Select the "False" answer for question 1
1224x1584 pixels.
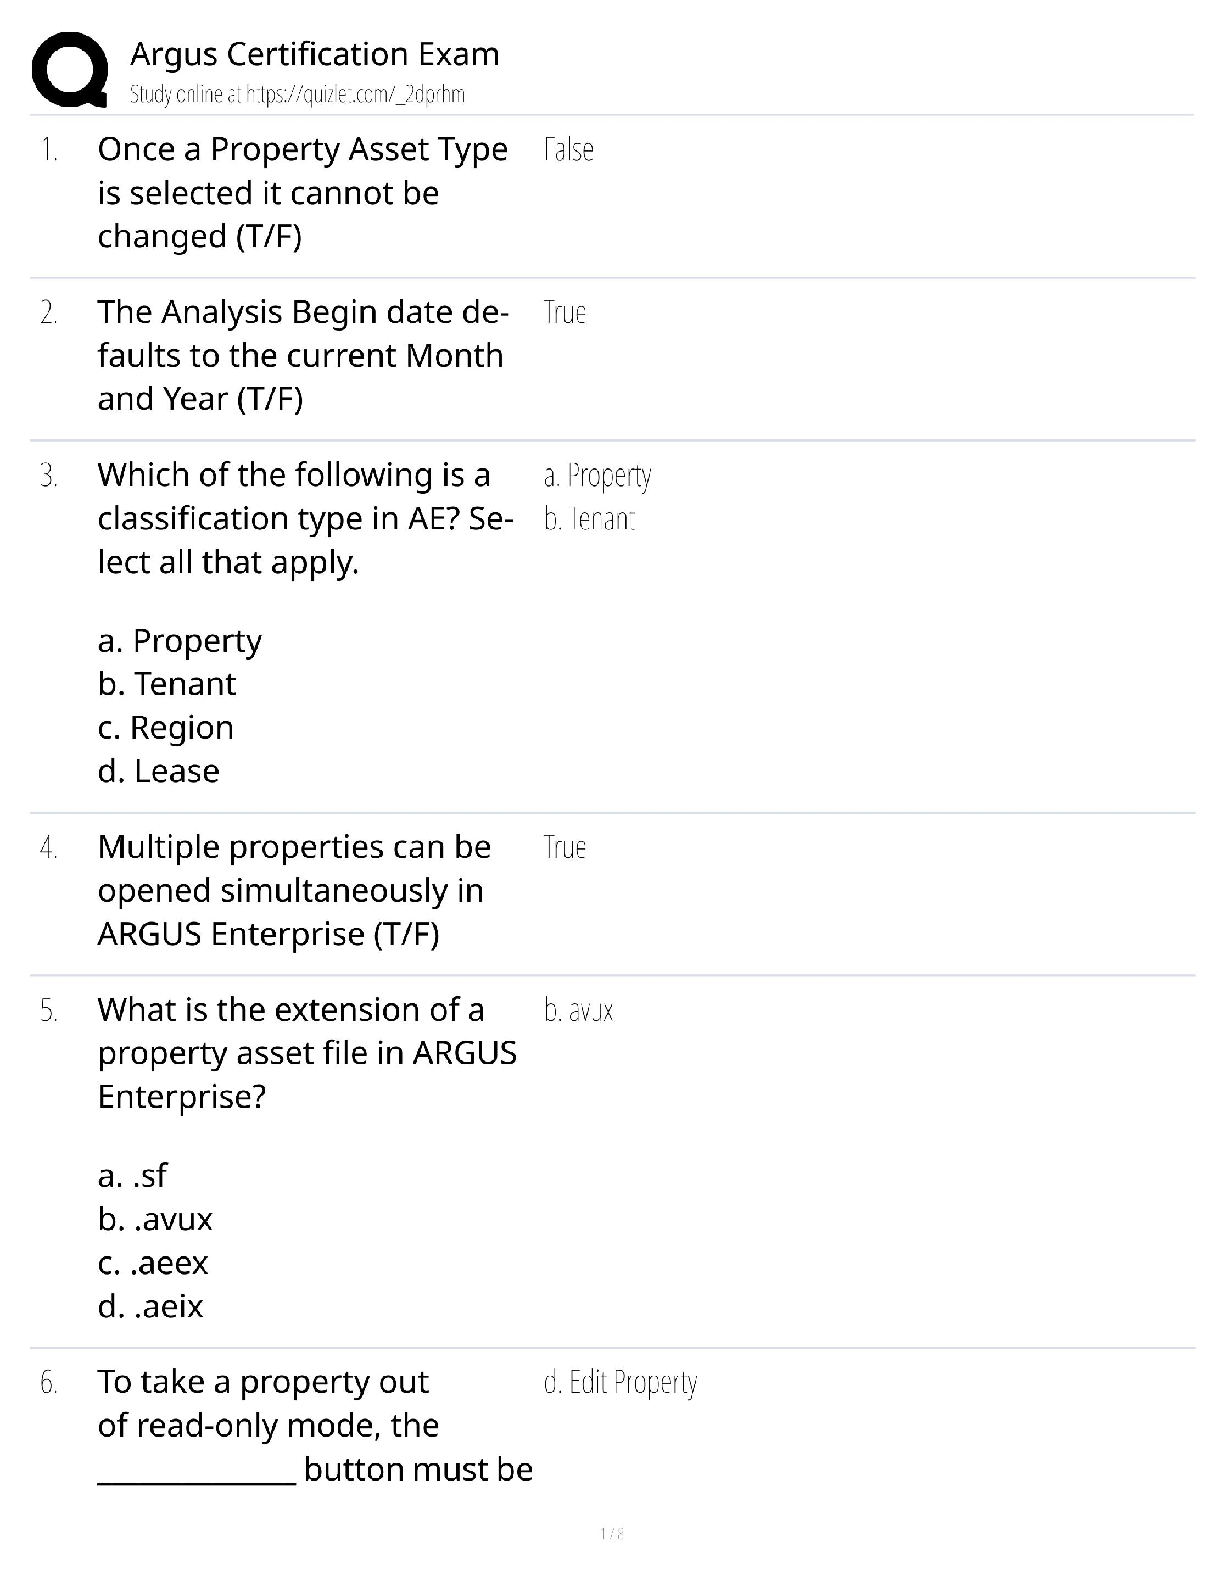pos(568,150)
